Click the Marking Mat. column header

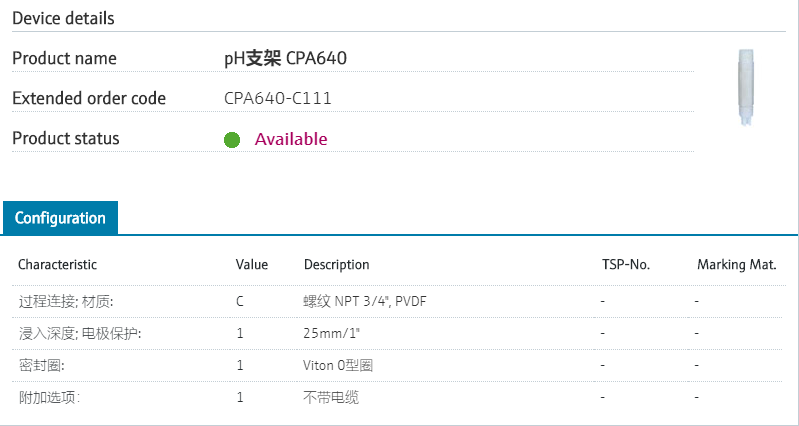coord(736,265)
